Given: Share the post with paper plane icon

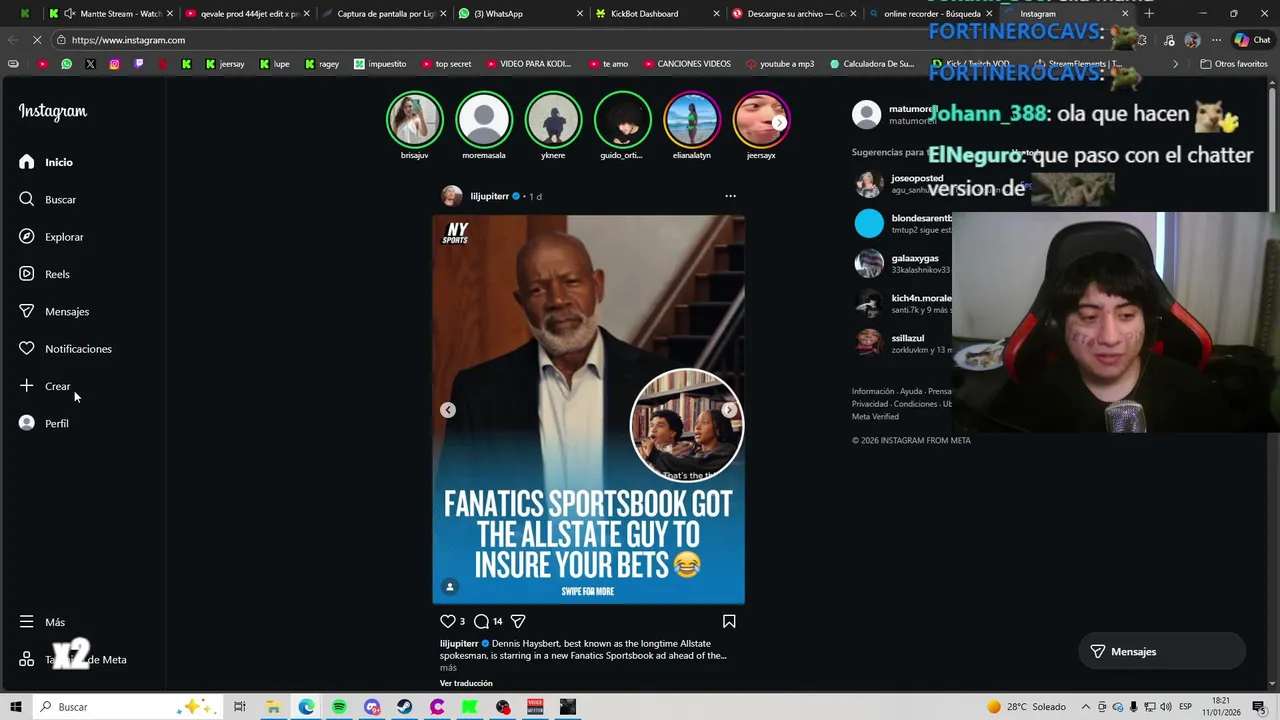Looking at the screenshot, I should point(518,621).
